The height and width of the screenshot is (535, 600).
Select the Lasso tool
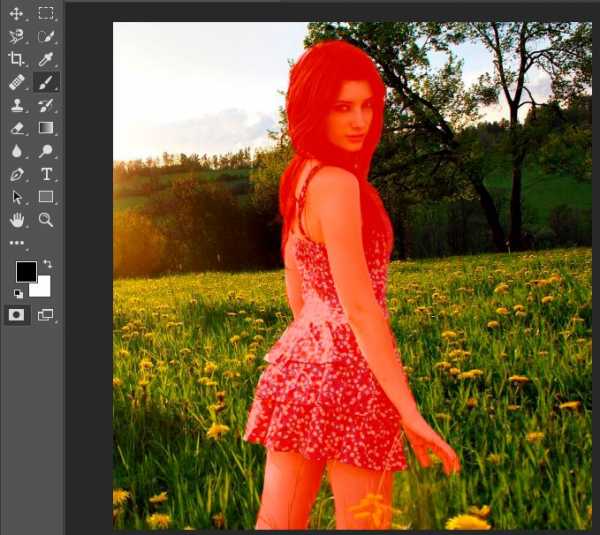(16, 36)
